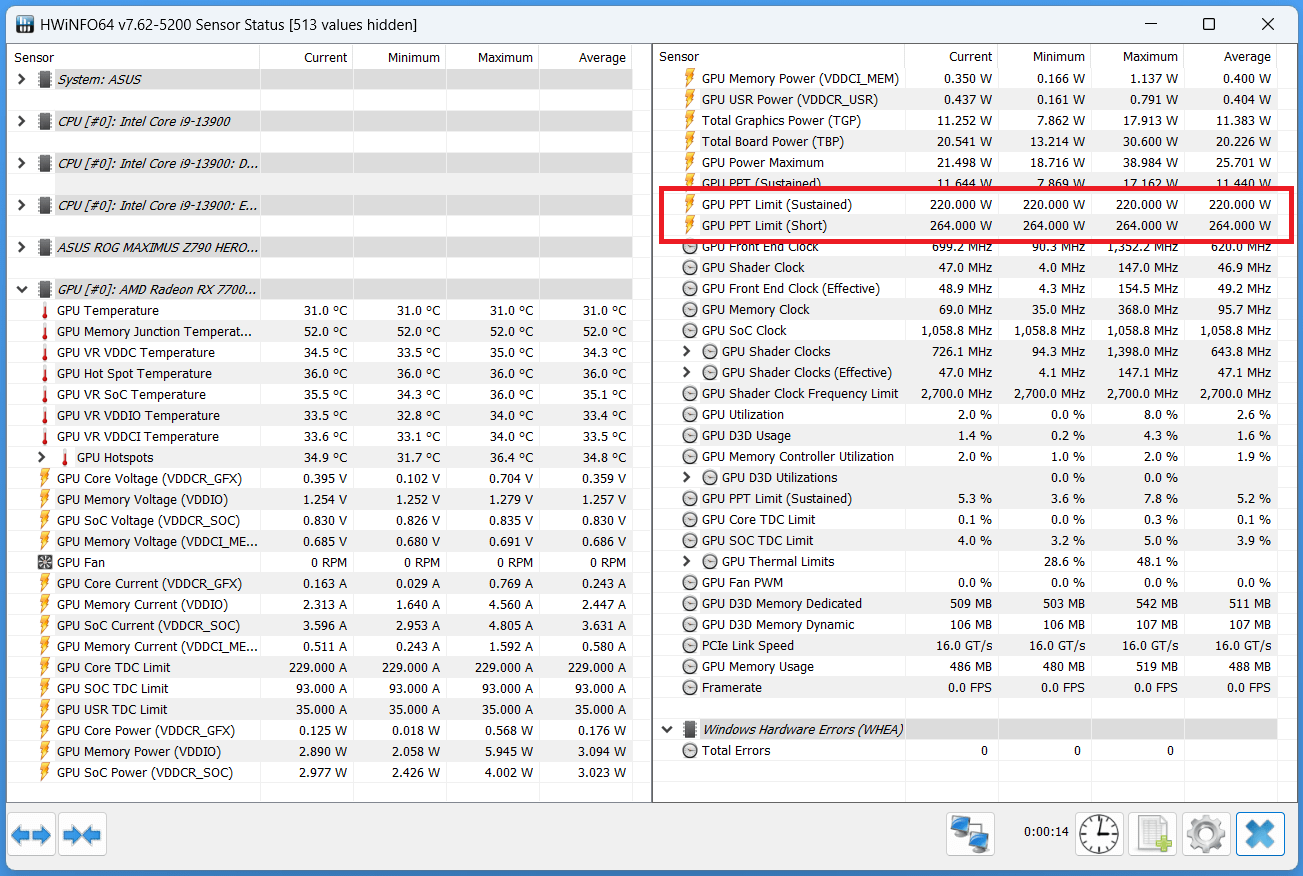Click the collapse columns arrows button
This screenshot has width=1303, height=876.
pos(82,834)
